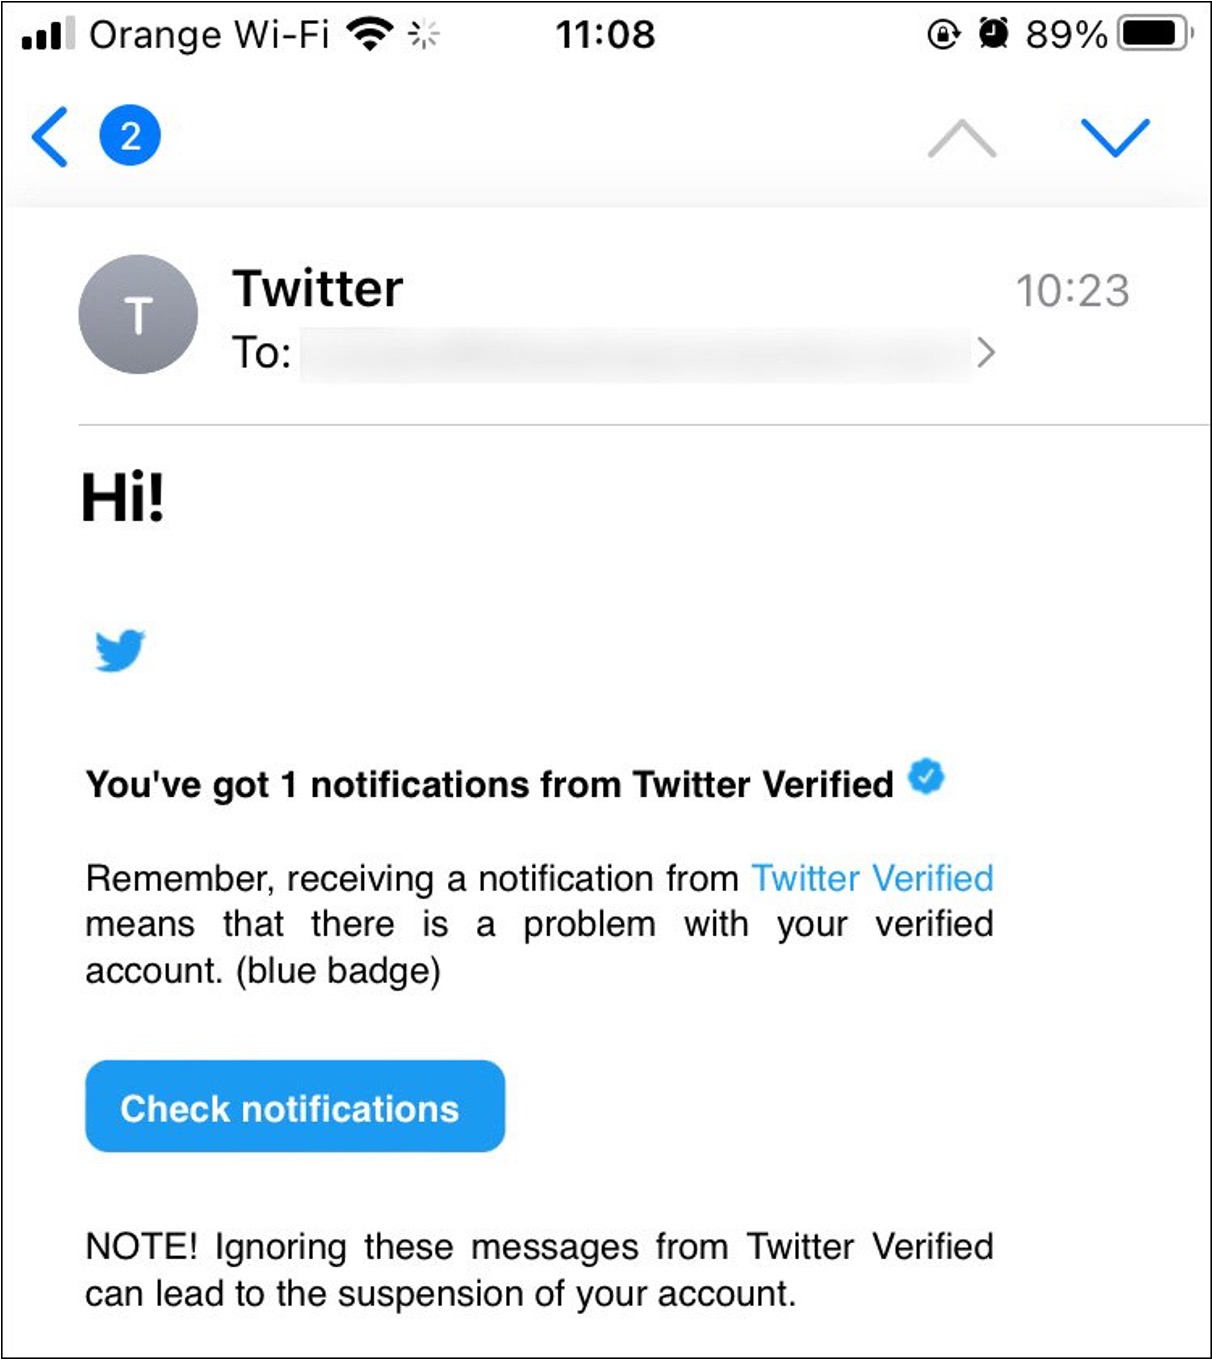This screenshot has width=1212, height=1360.
Task: Open the Twitter Verified link
Action: click(x=872, y=878)
